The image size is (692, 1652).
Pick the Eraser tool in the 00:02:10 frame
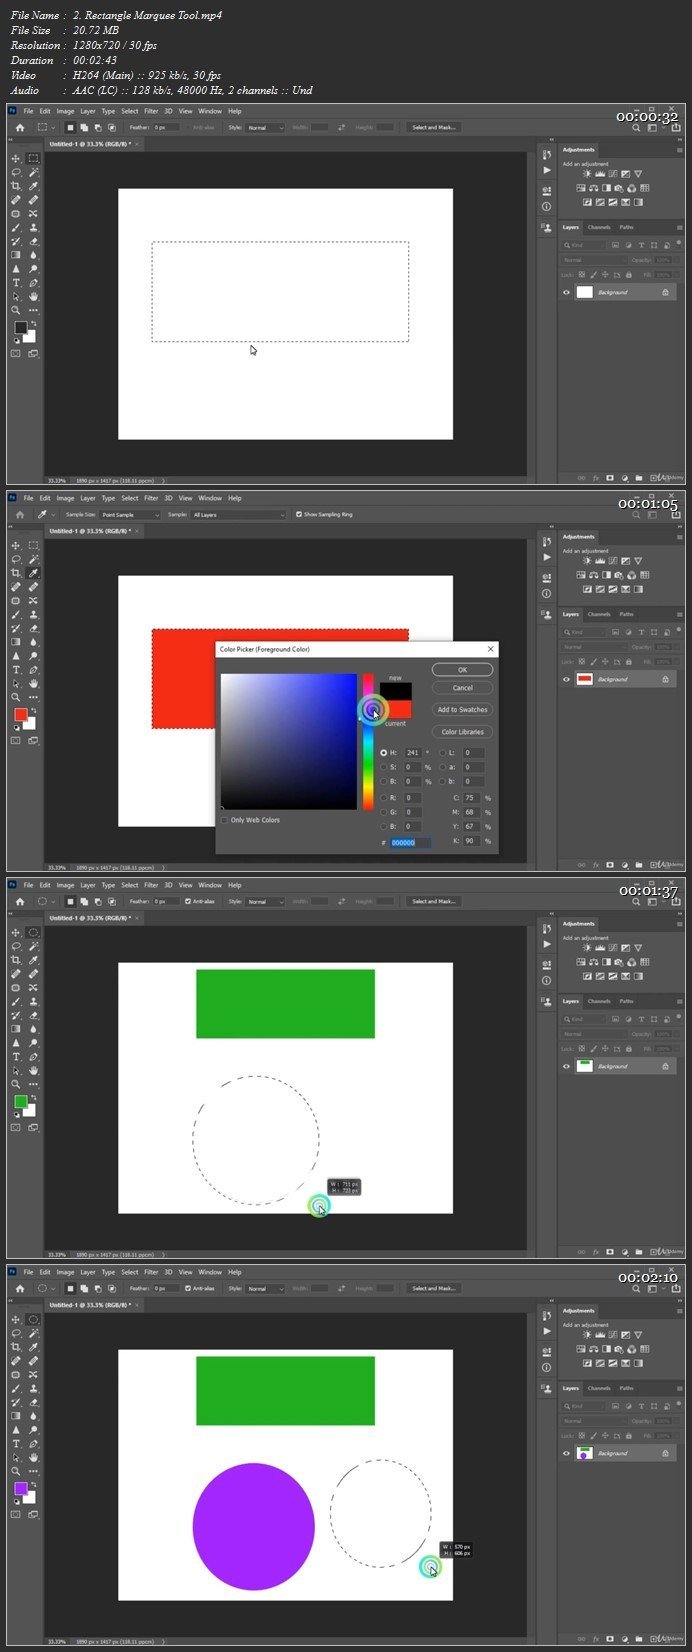coord(33,1402)
